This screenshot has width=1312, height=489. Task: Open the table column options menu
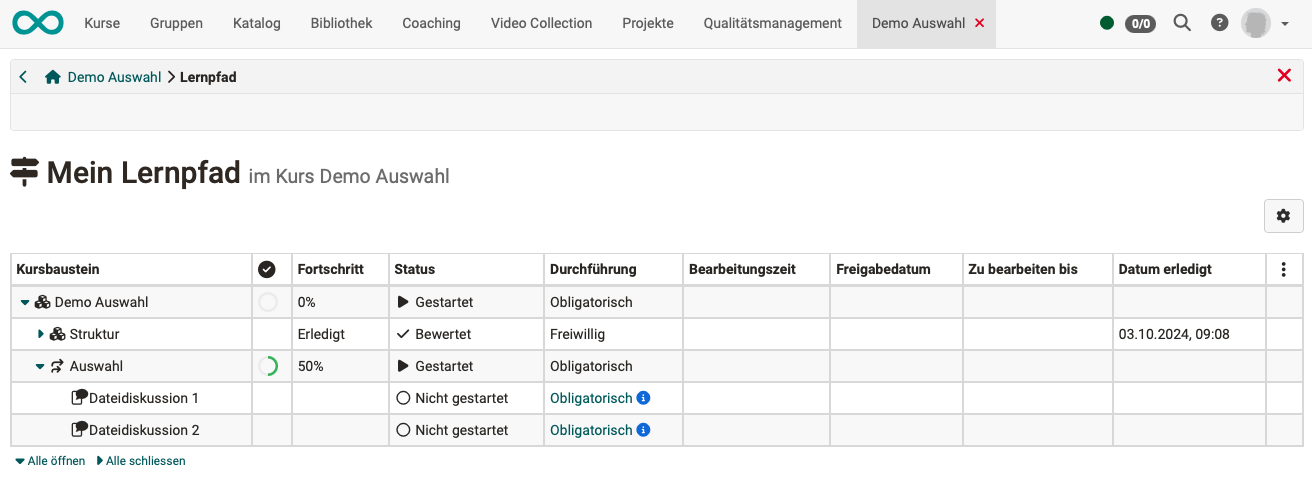coord(1284,269)
